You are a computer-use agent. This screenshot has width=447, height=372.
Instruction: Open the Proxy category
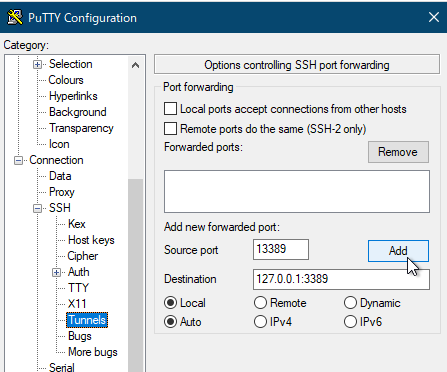(62, 192)
